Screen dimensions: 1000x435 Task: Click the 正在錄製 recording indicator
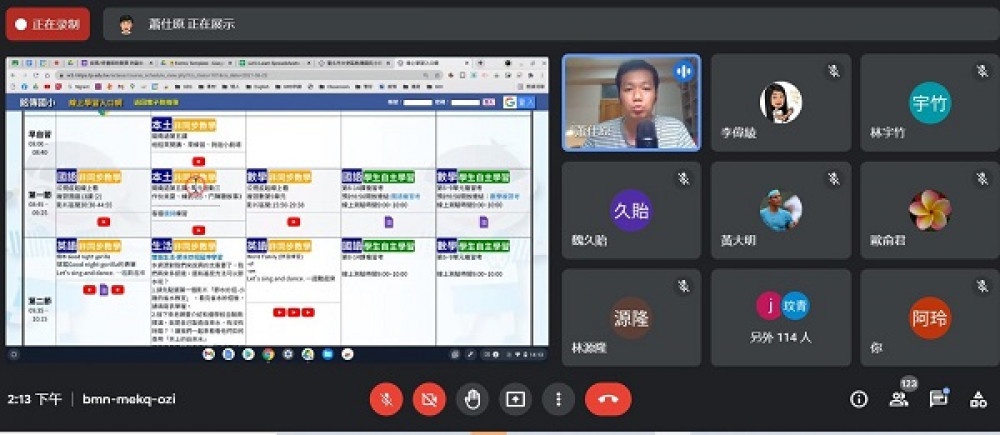tap(47, 24)
